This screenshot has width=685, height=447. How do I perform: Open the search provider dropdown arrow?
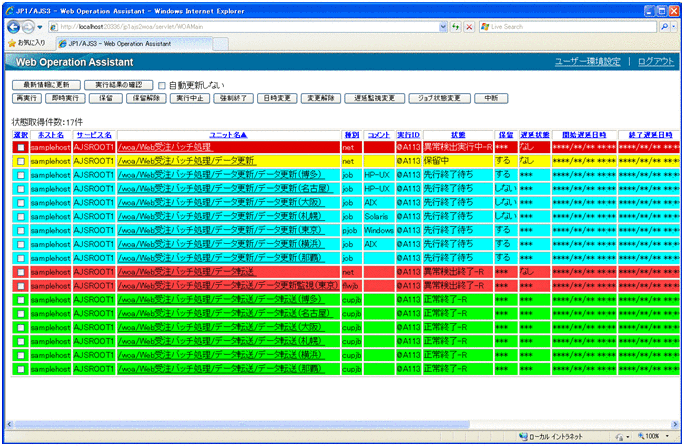[x=677, y=26]
